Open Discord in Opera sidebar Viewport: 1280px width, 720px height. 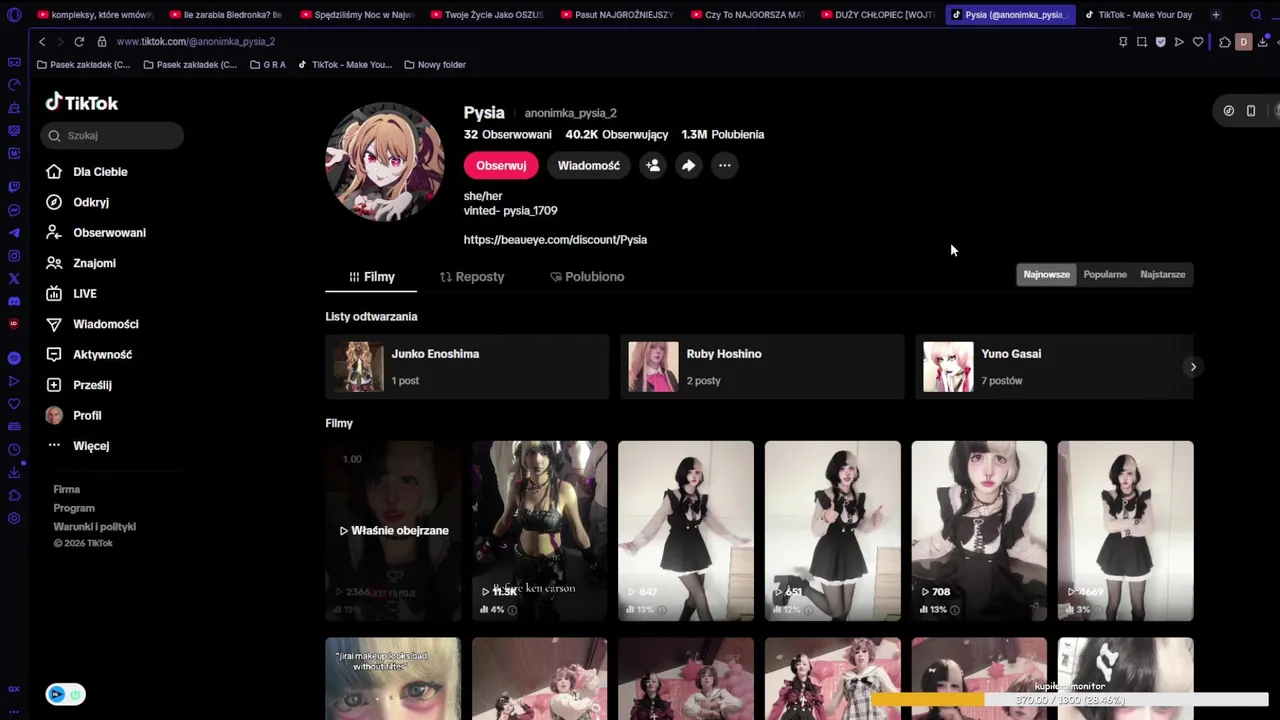tap(14, 301)
